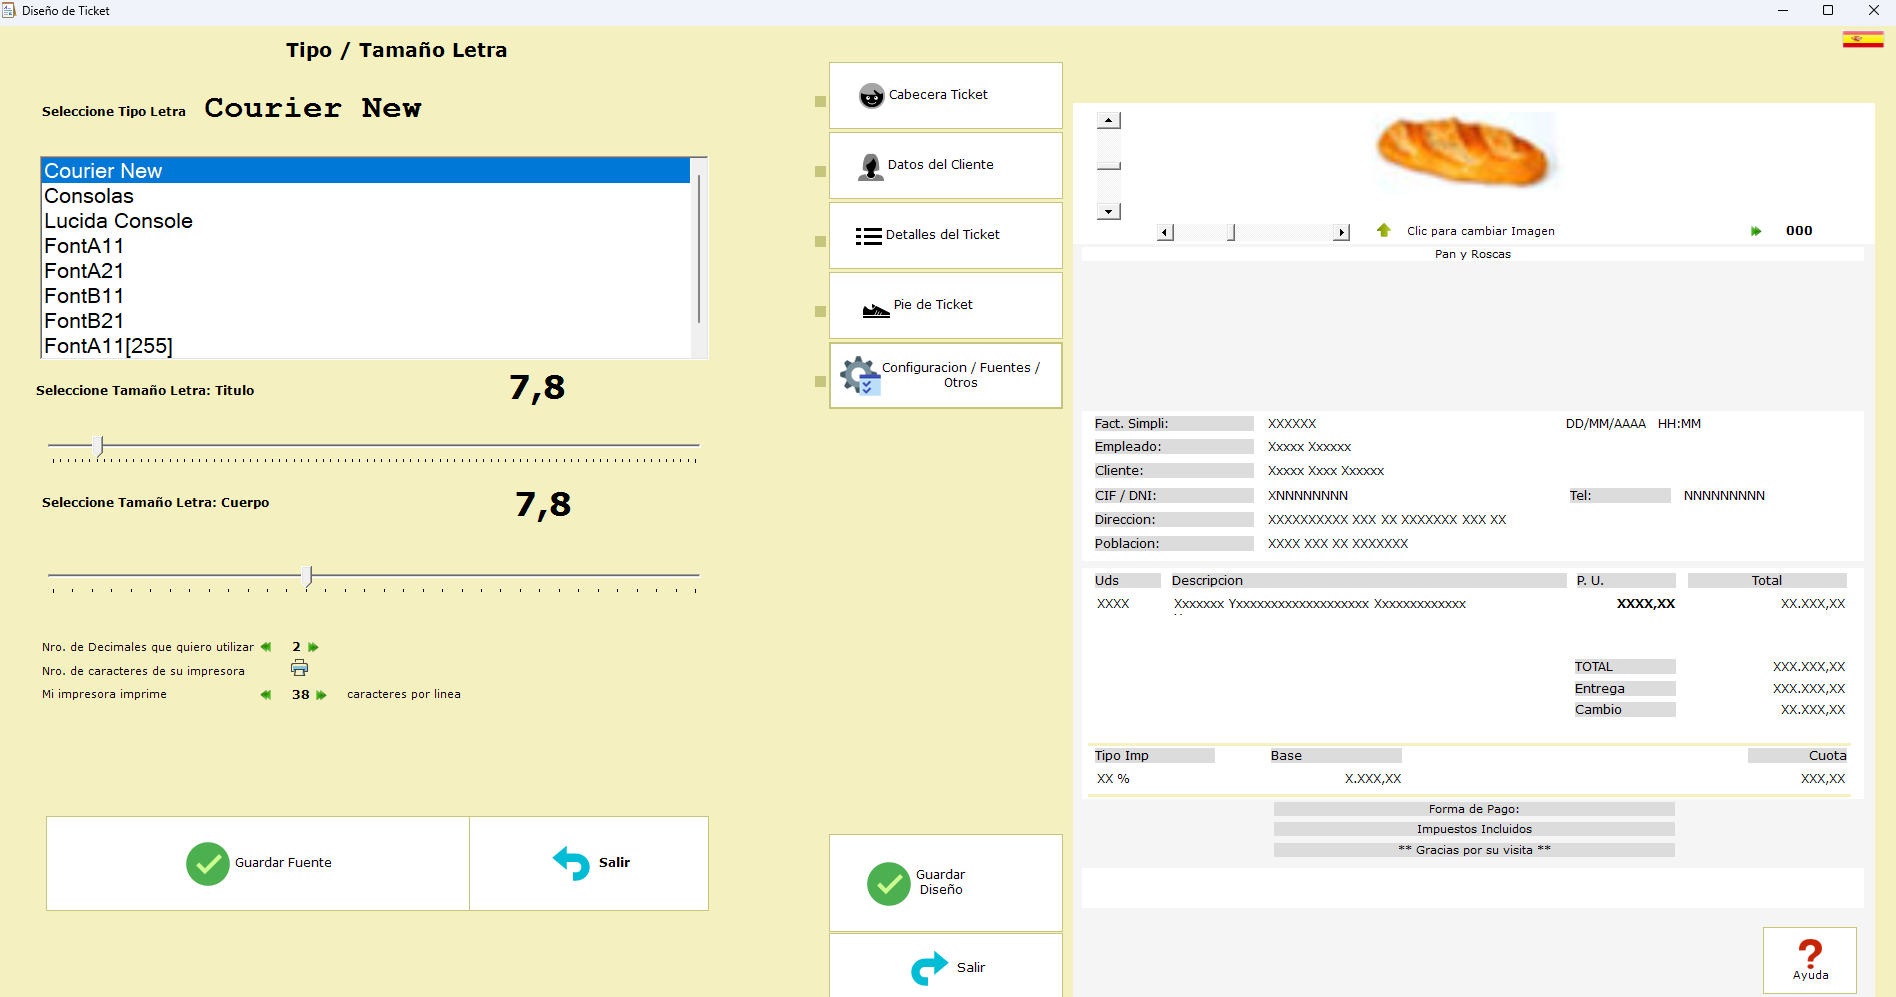The width and height of the screenshot is (1896, 997).
Task: Click the printer icon for character count
Action: [299, 668]
